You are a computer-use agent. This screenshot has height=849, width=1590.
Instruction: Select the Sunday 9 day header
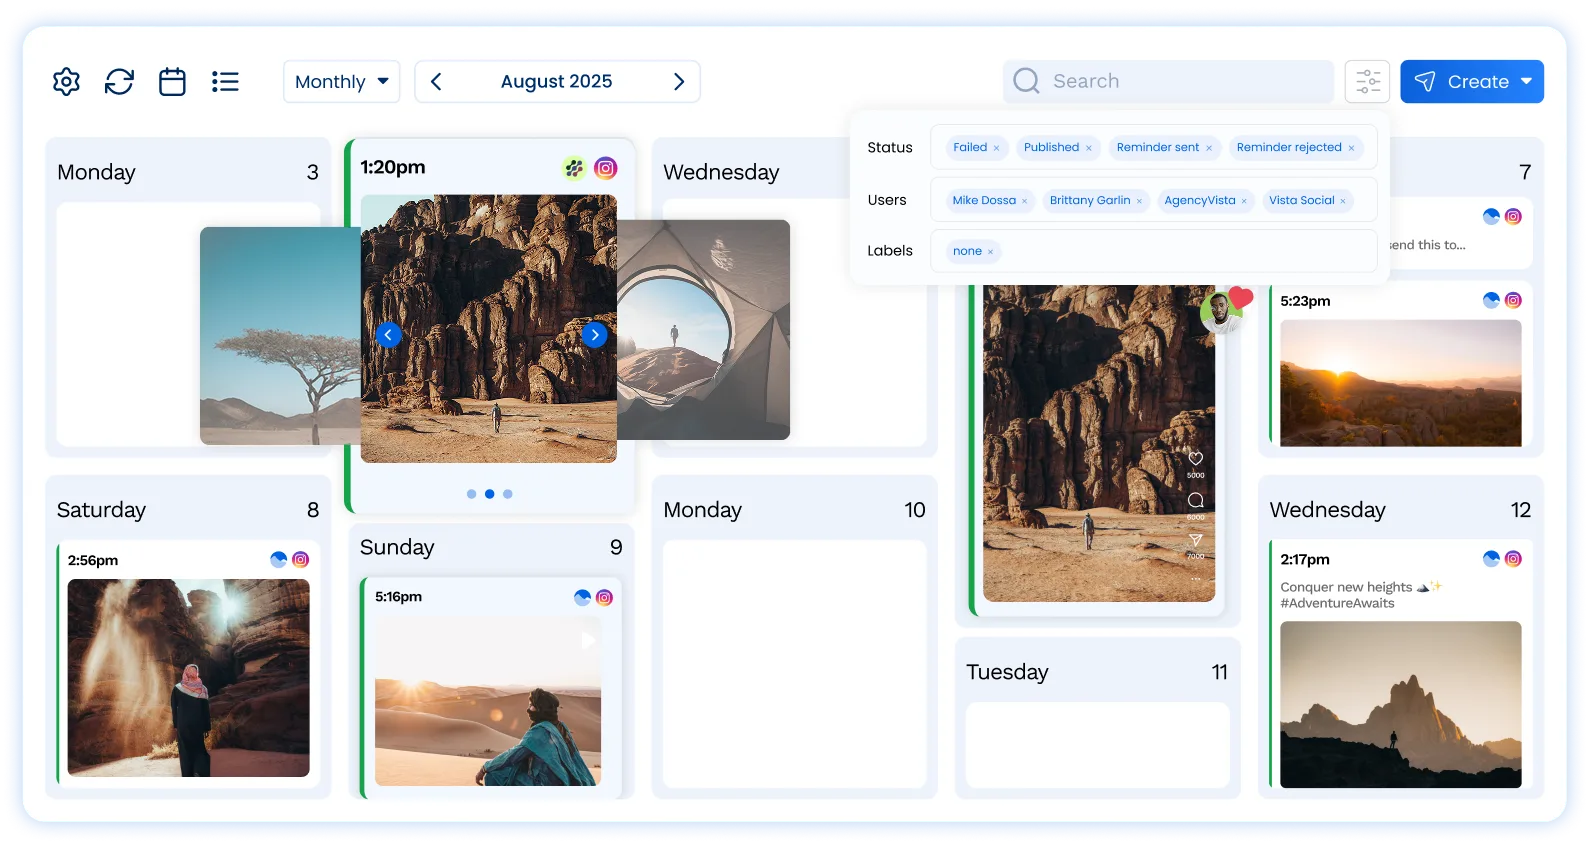click(491, 548)
